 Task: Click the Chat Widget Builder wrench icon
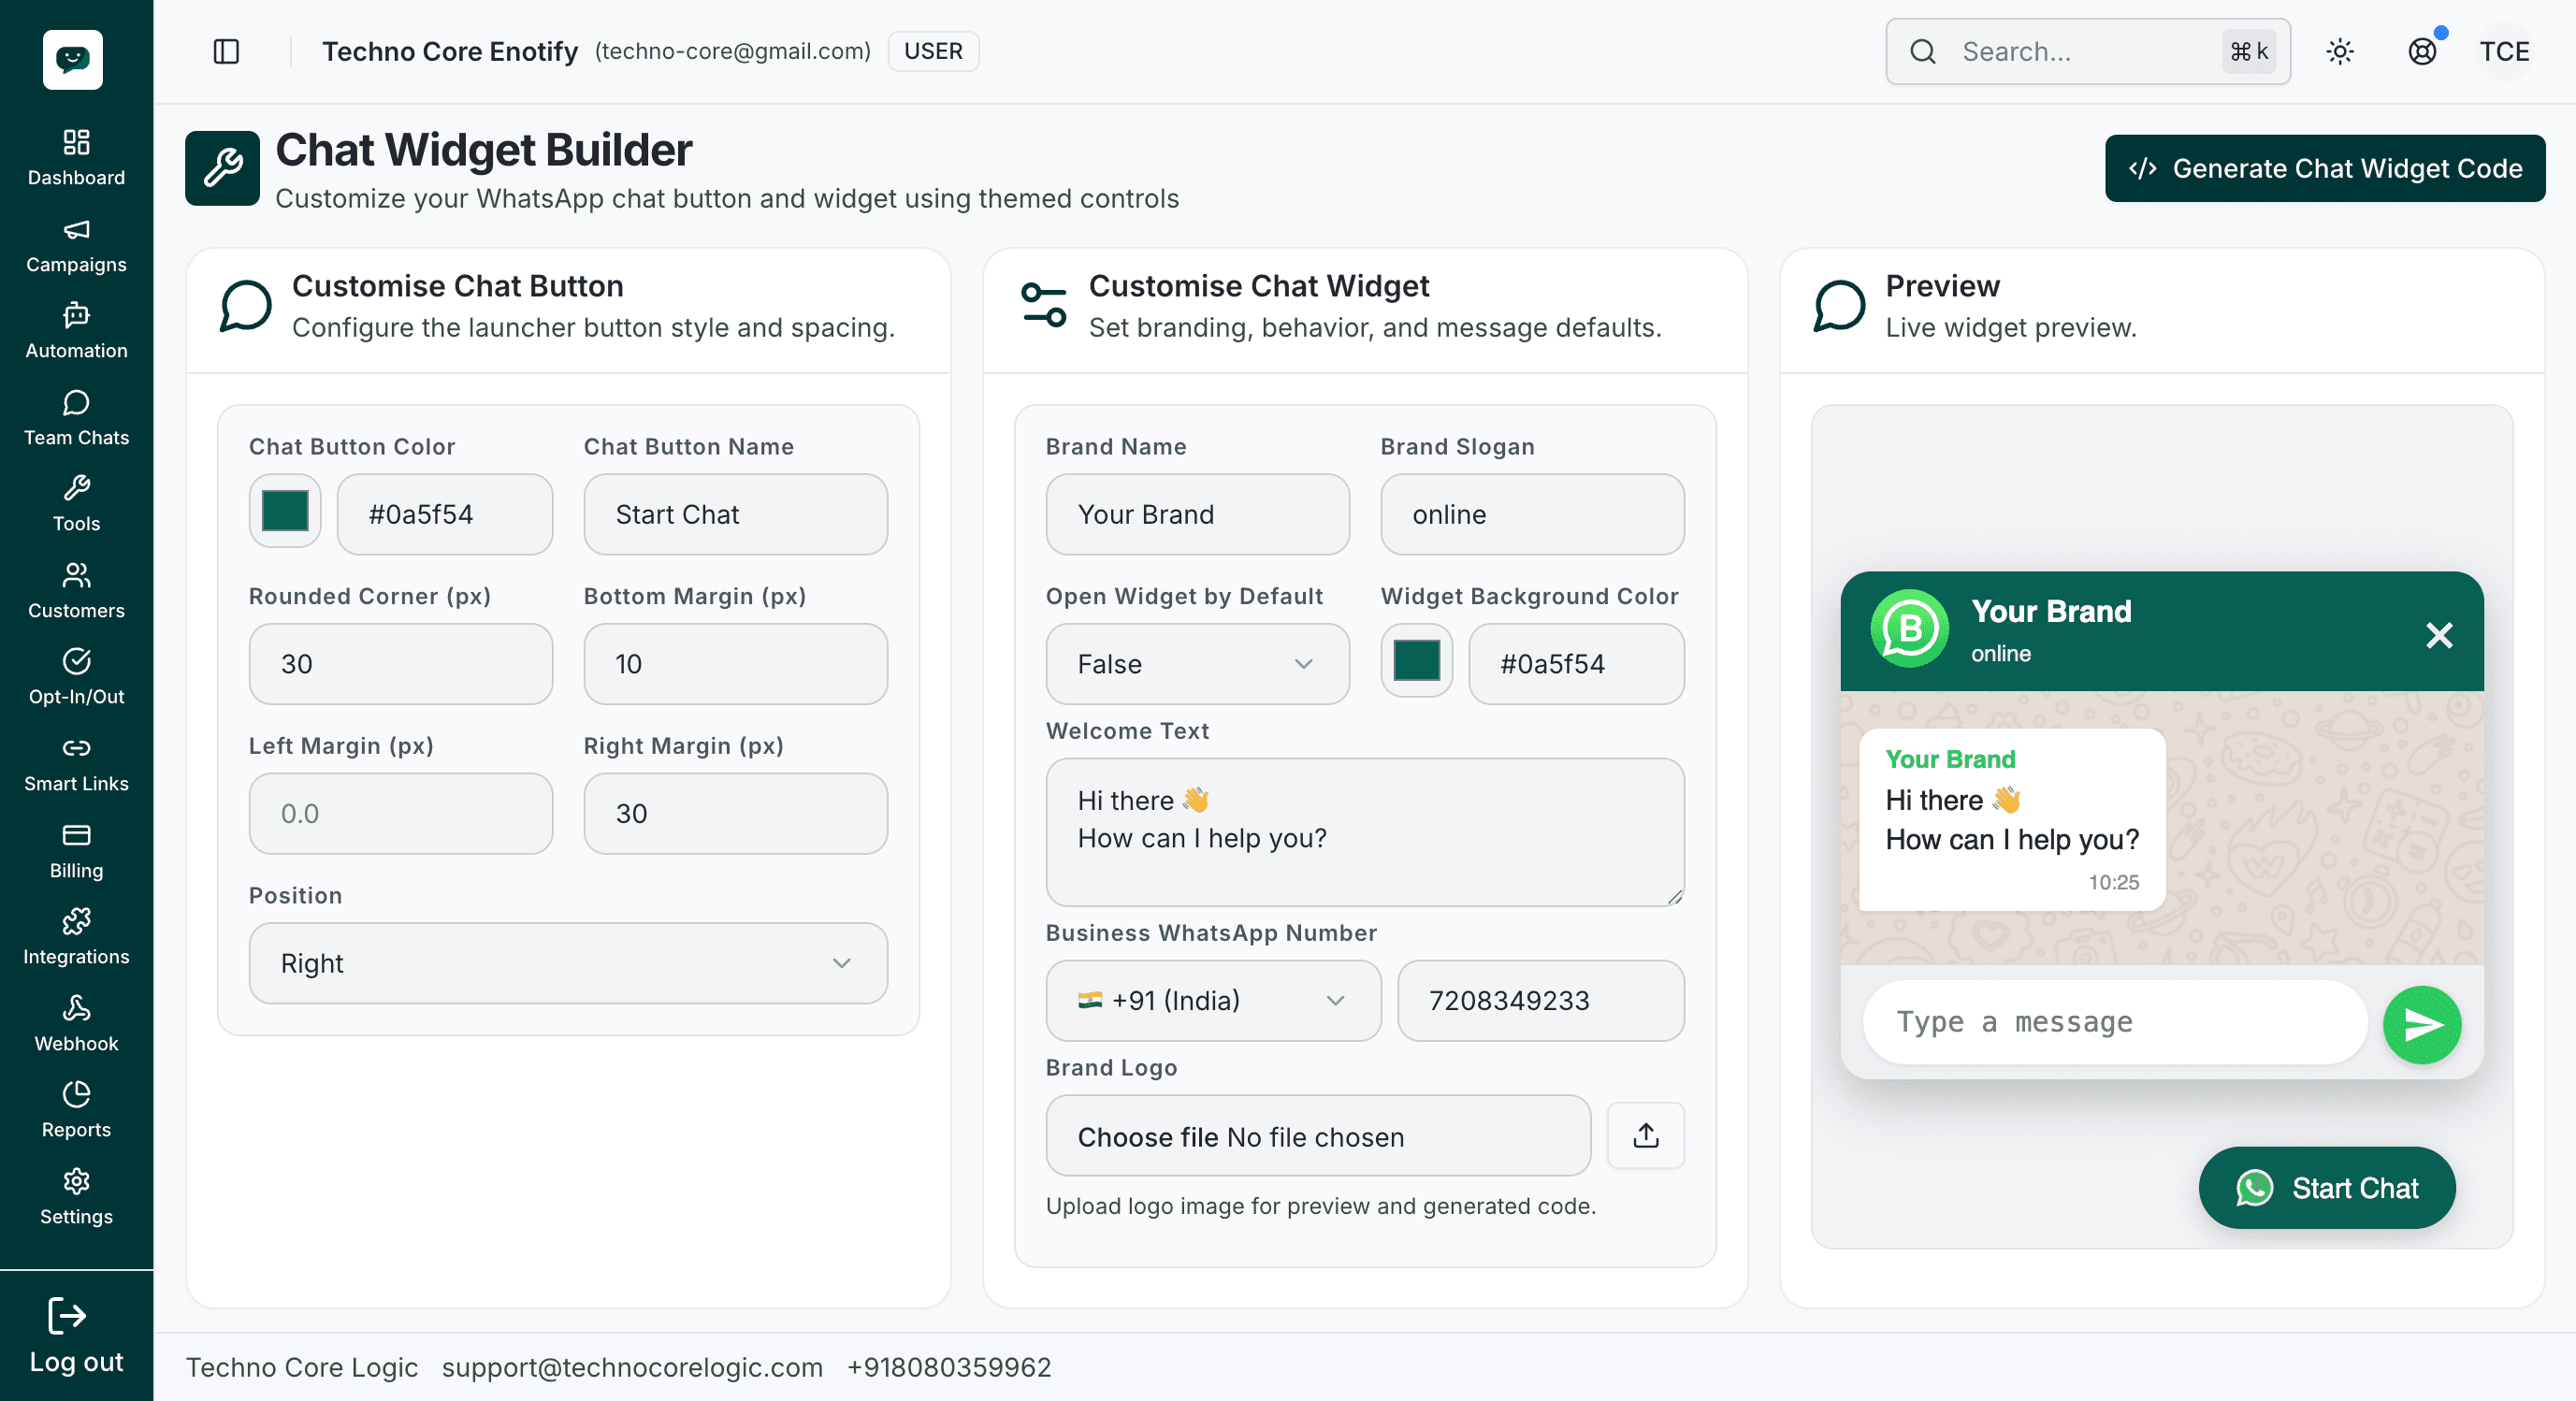coord(222,168)
